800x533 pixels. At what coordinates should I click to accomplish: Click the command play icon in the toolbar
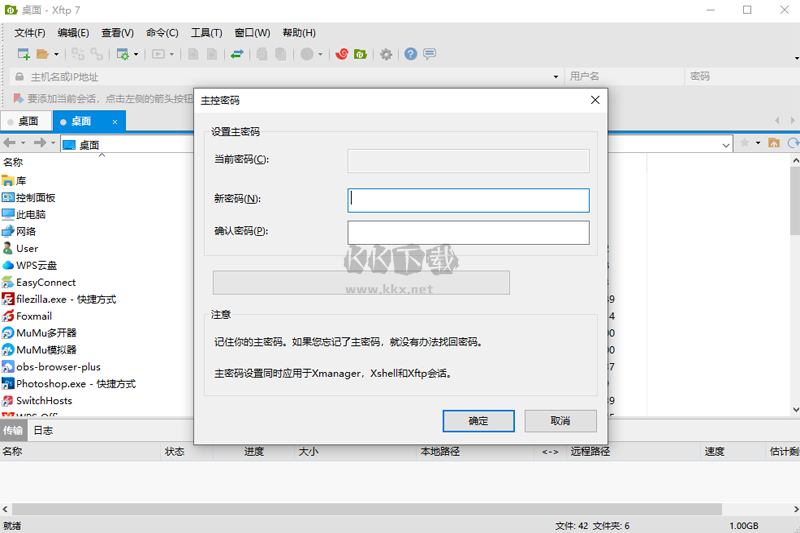(x=158, y=54)
